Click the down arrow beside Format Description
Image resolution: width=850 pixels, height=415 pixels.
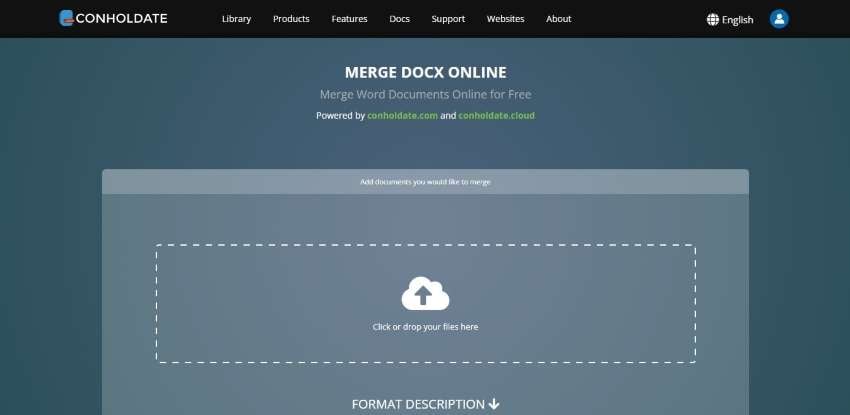click(493, 404)
